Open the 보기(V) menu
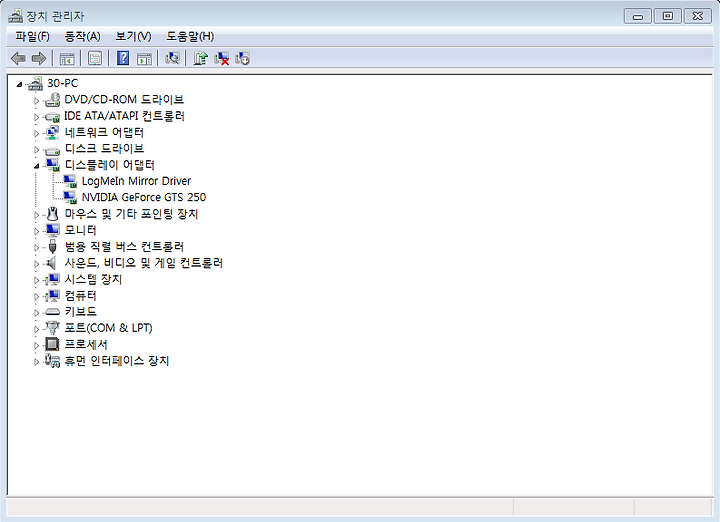Viewport: 720px width, 522px height. click(x=134, y=36)
